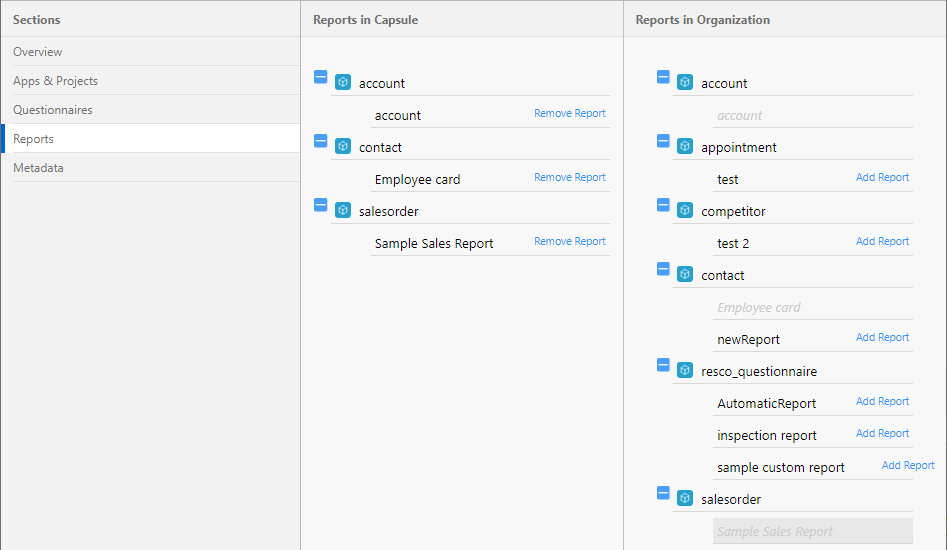The height and width of the screenshot is (550, 947).
Task: Collapse the appointment group in Organization
Action: coord(663,141)
